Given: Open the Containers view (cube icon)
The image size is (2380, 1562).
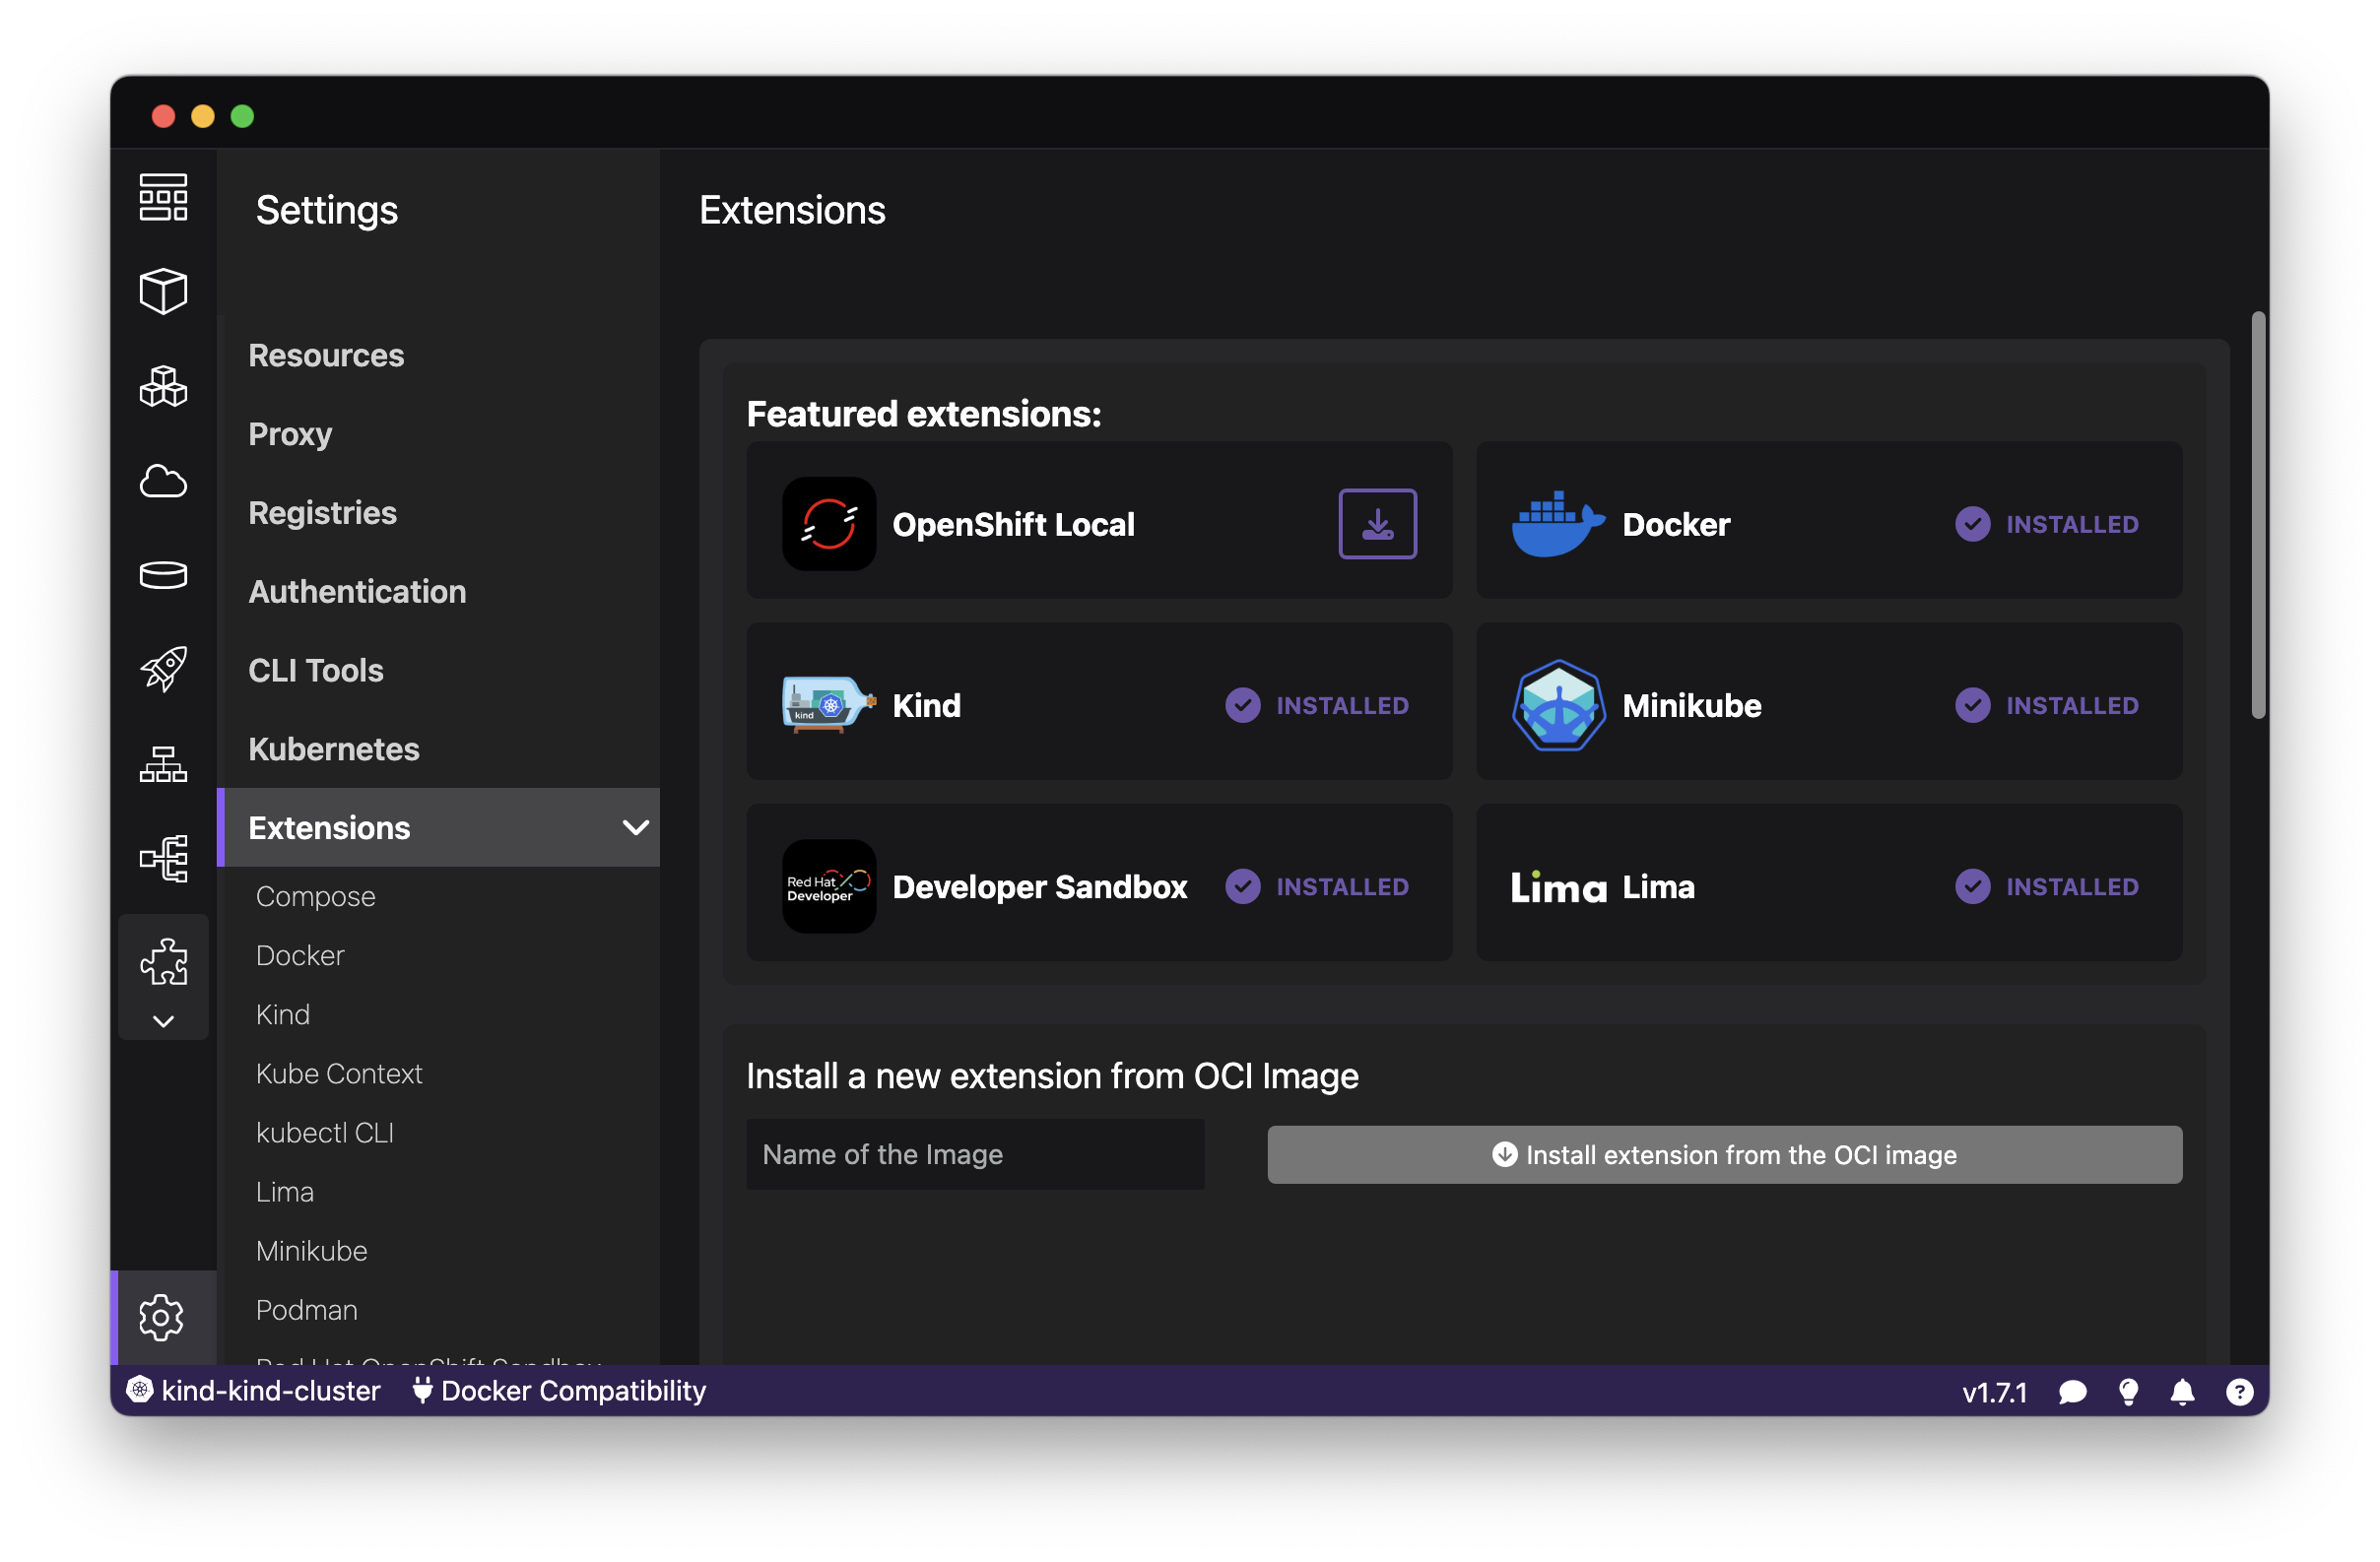Looking at the screenshot, I should [x=163, y=291].
